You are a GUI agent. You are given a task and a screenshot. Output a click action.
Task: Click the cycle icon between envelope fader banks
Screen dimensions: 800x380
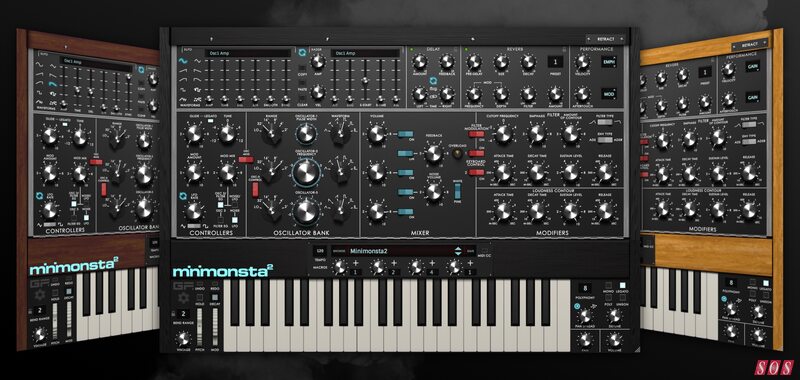coord(303,53)
